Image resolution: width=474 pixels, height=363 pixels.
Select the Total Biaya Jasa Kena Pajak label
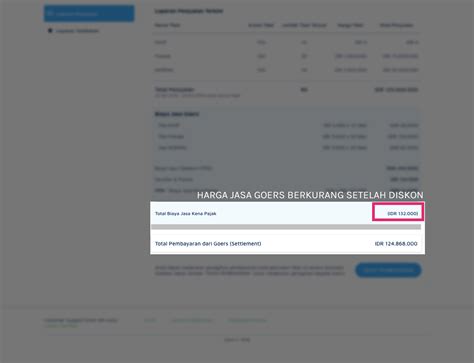tap(185, 213)
